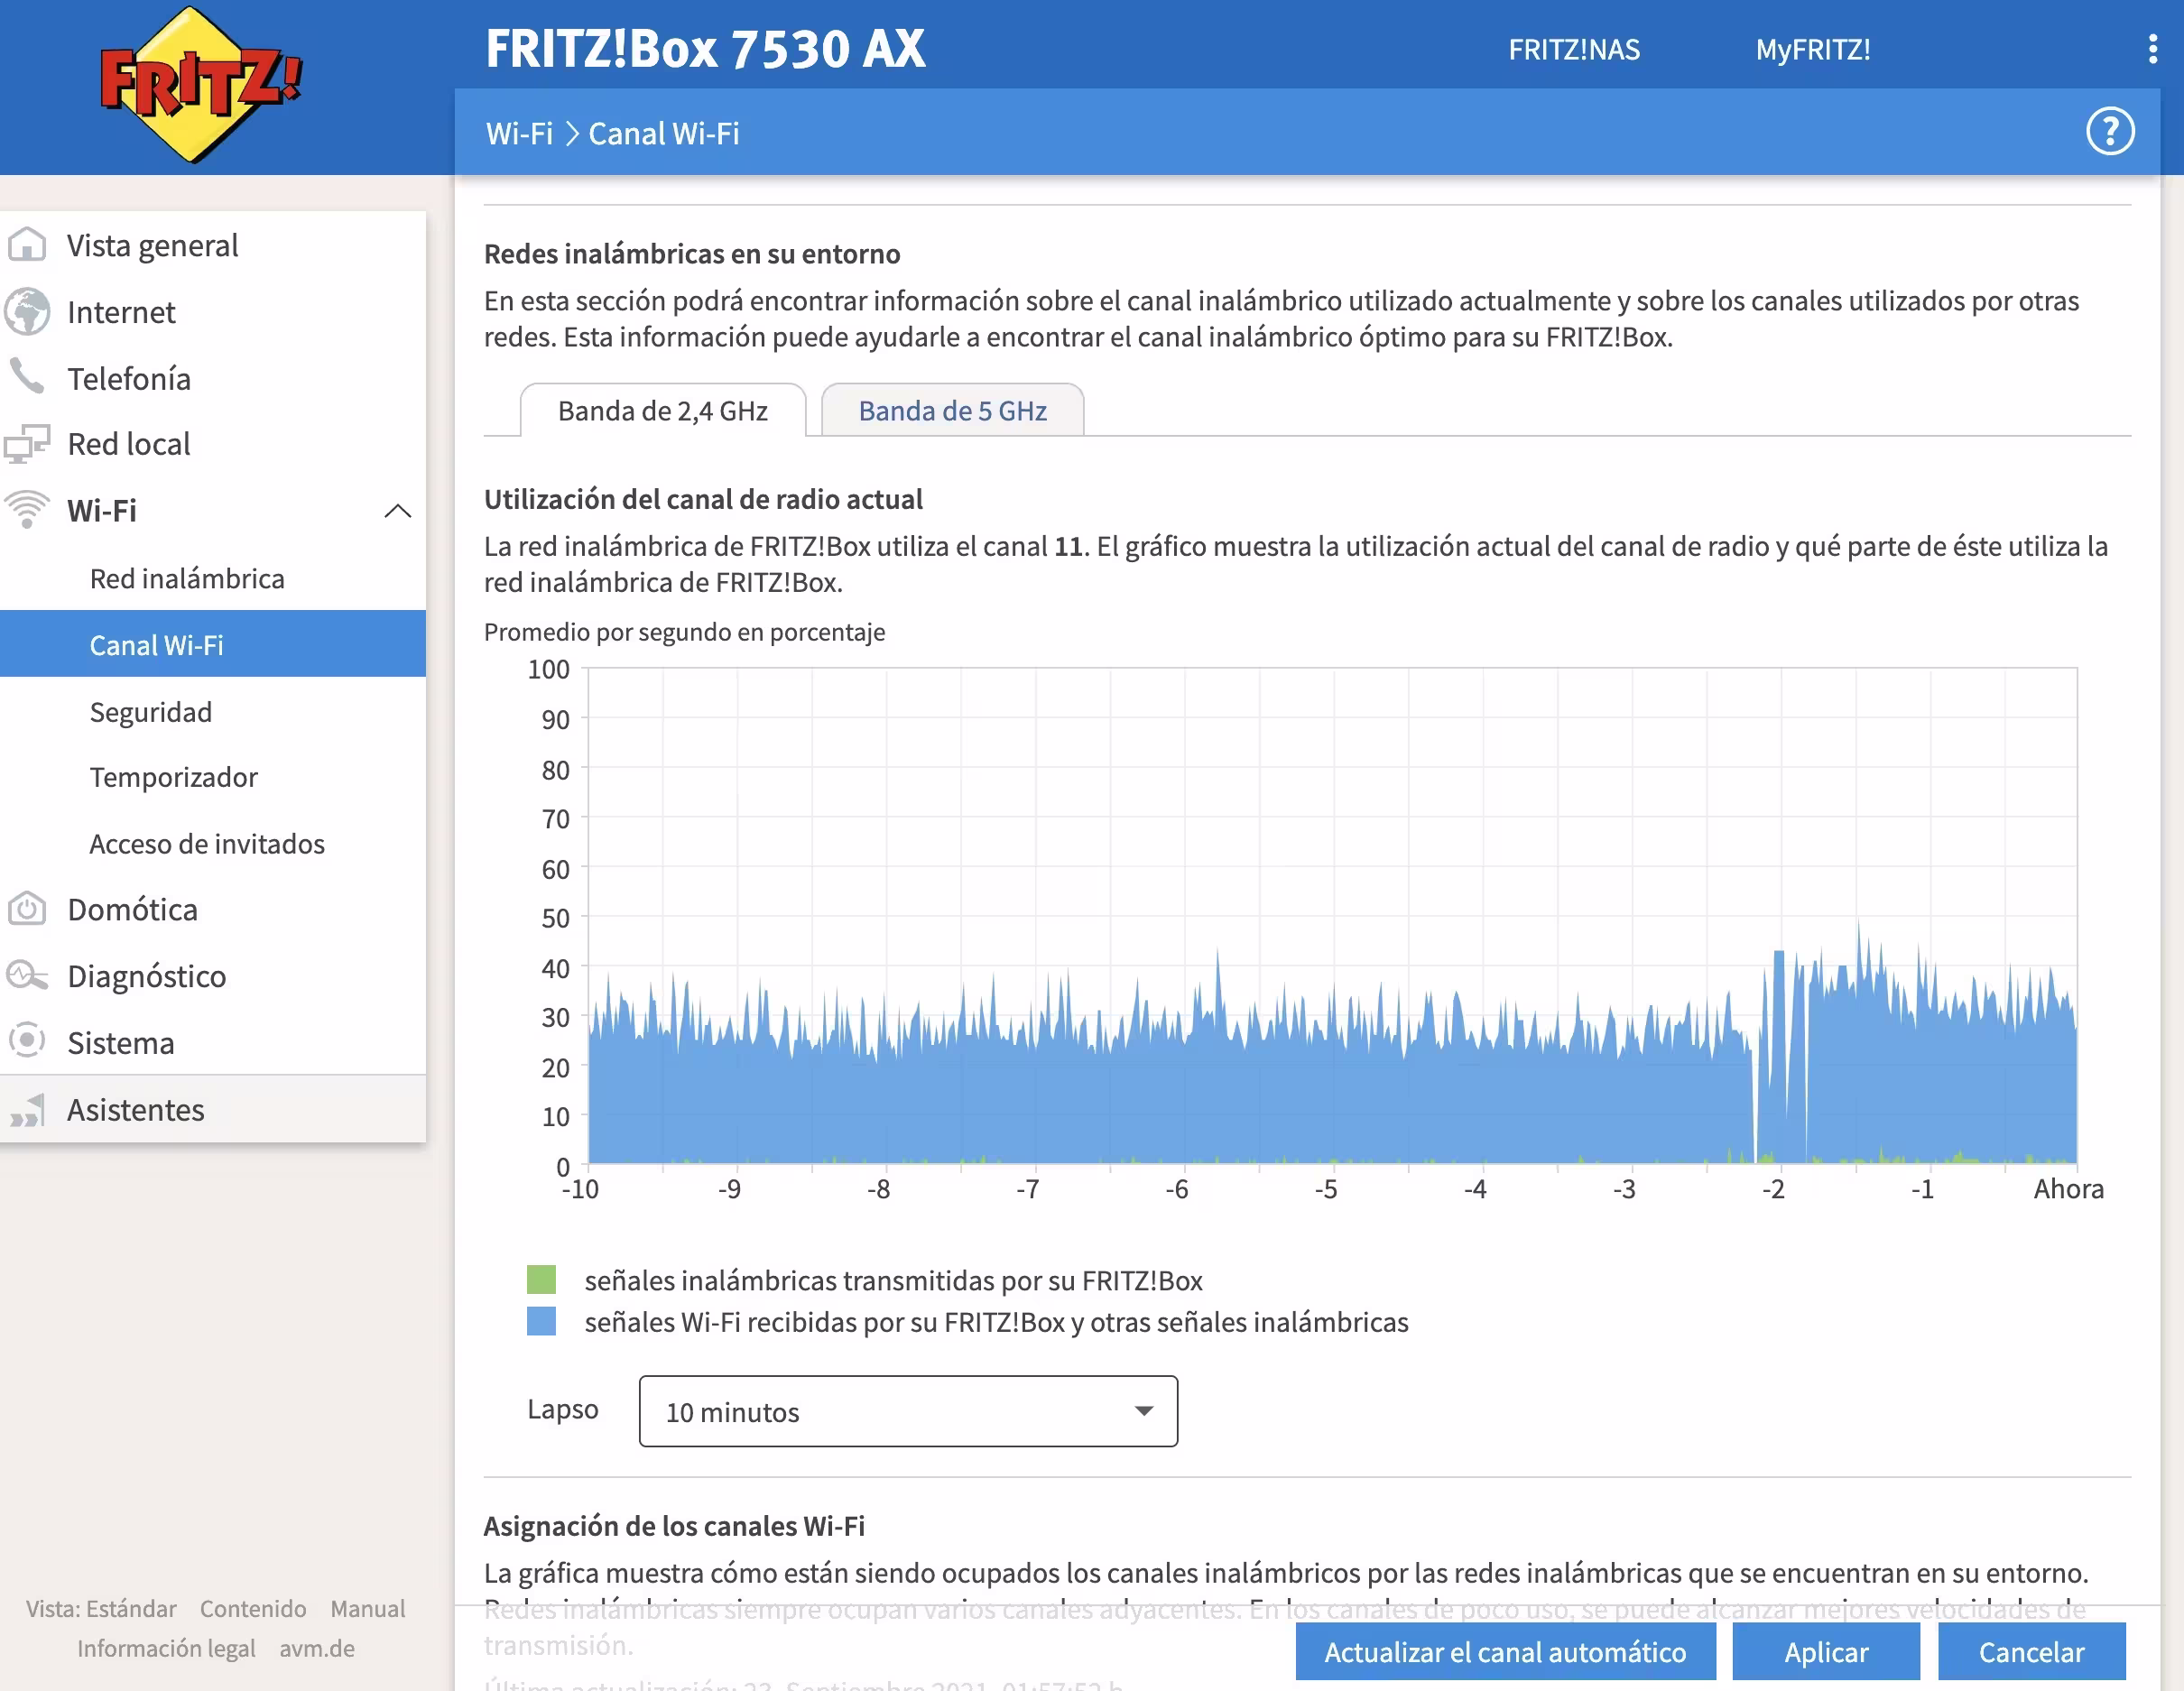The image size is (2184, 1691).
Task: Open the help question mark icon
Action: [2110, 131]
